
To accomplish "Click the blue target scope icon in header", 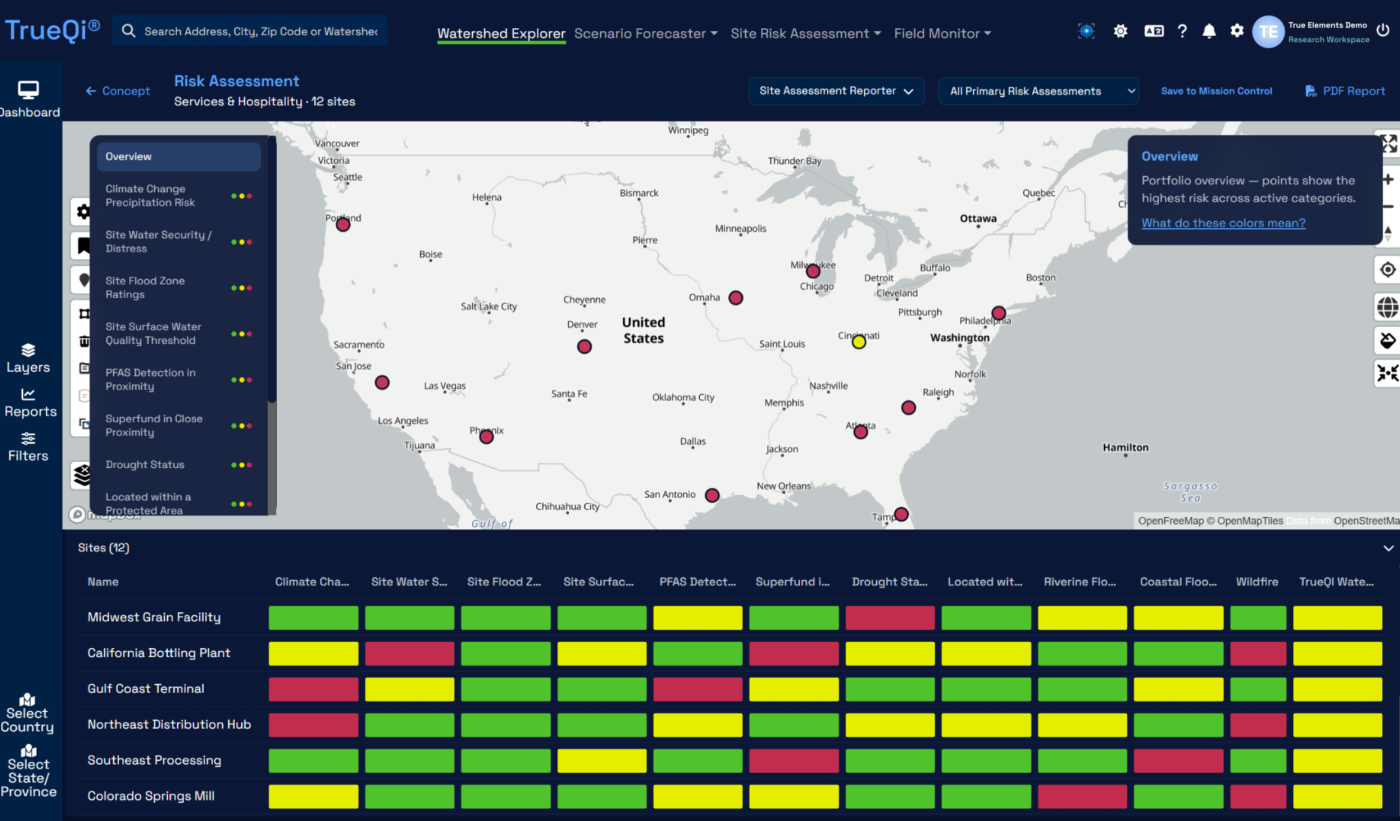I will pyautogui.click(x=1086, y=31).
